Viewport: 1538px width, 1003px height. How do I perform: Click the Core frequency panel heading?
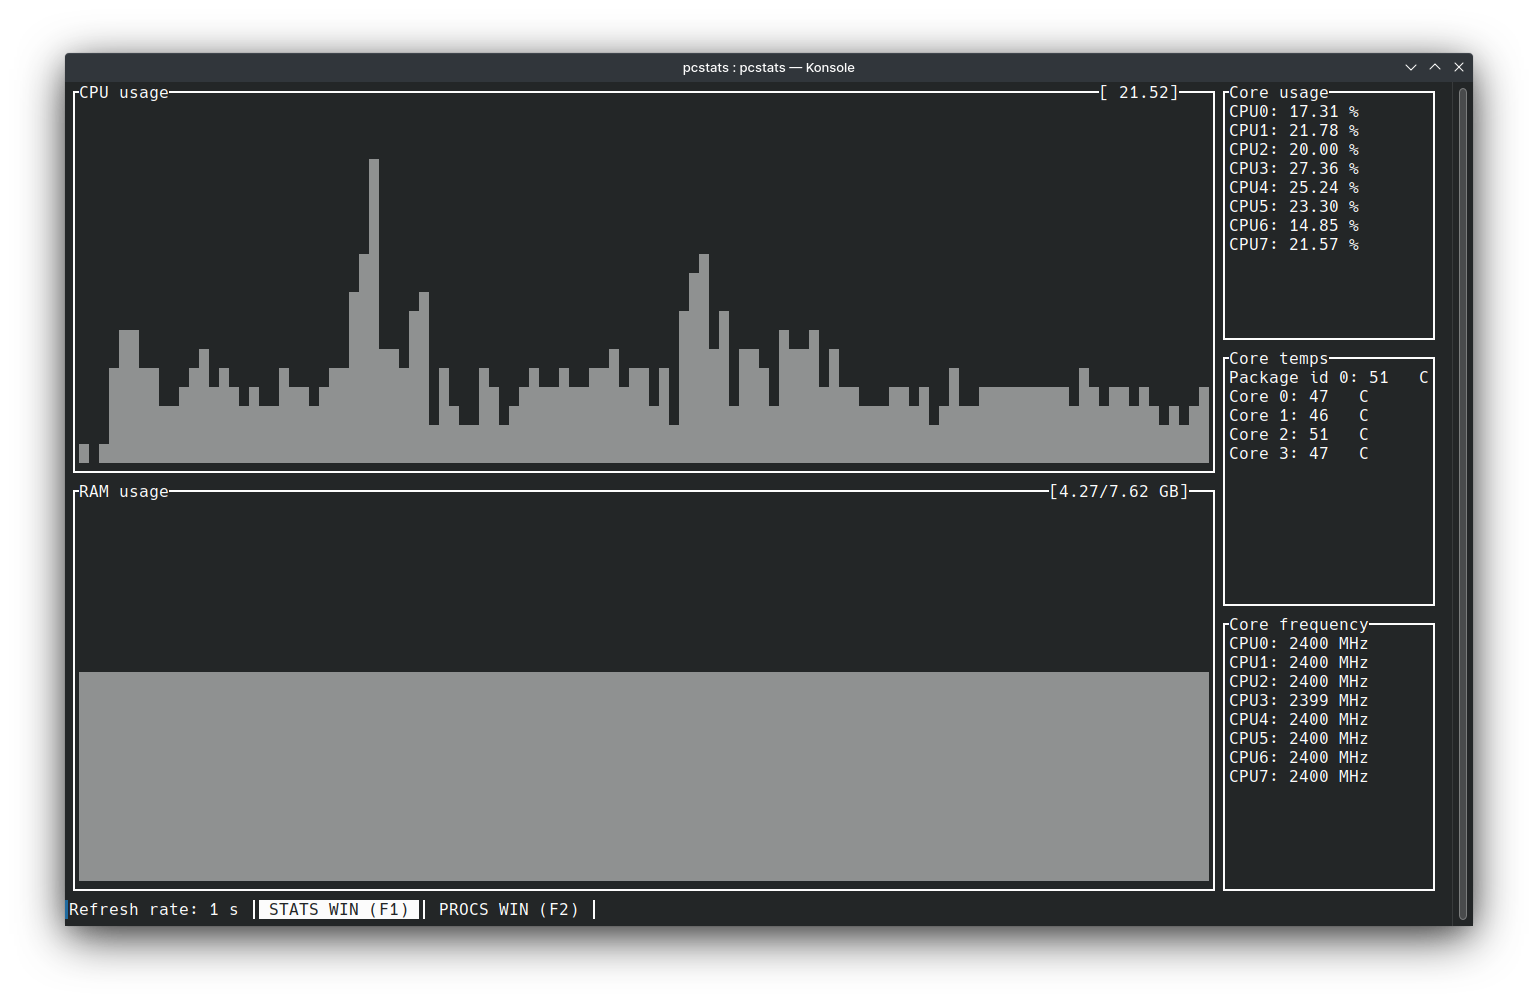[x=1298, y=624]
